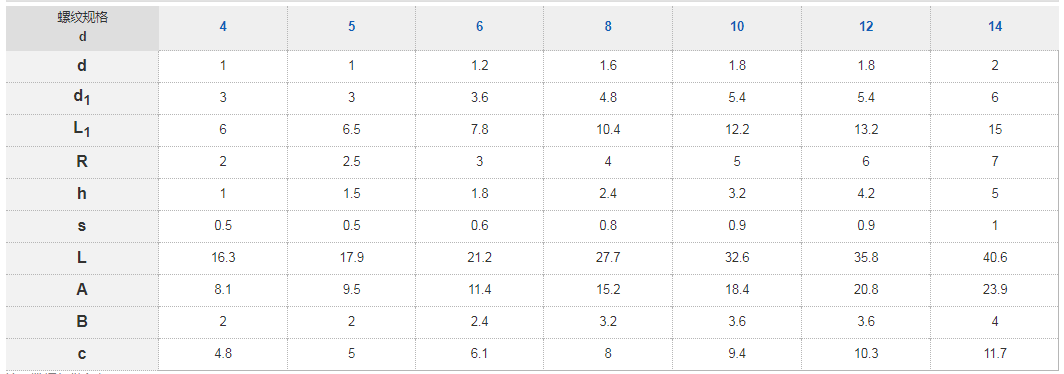Select the c row label
Viewport: 1064px width, 374px height.
(x=82, y=353)
